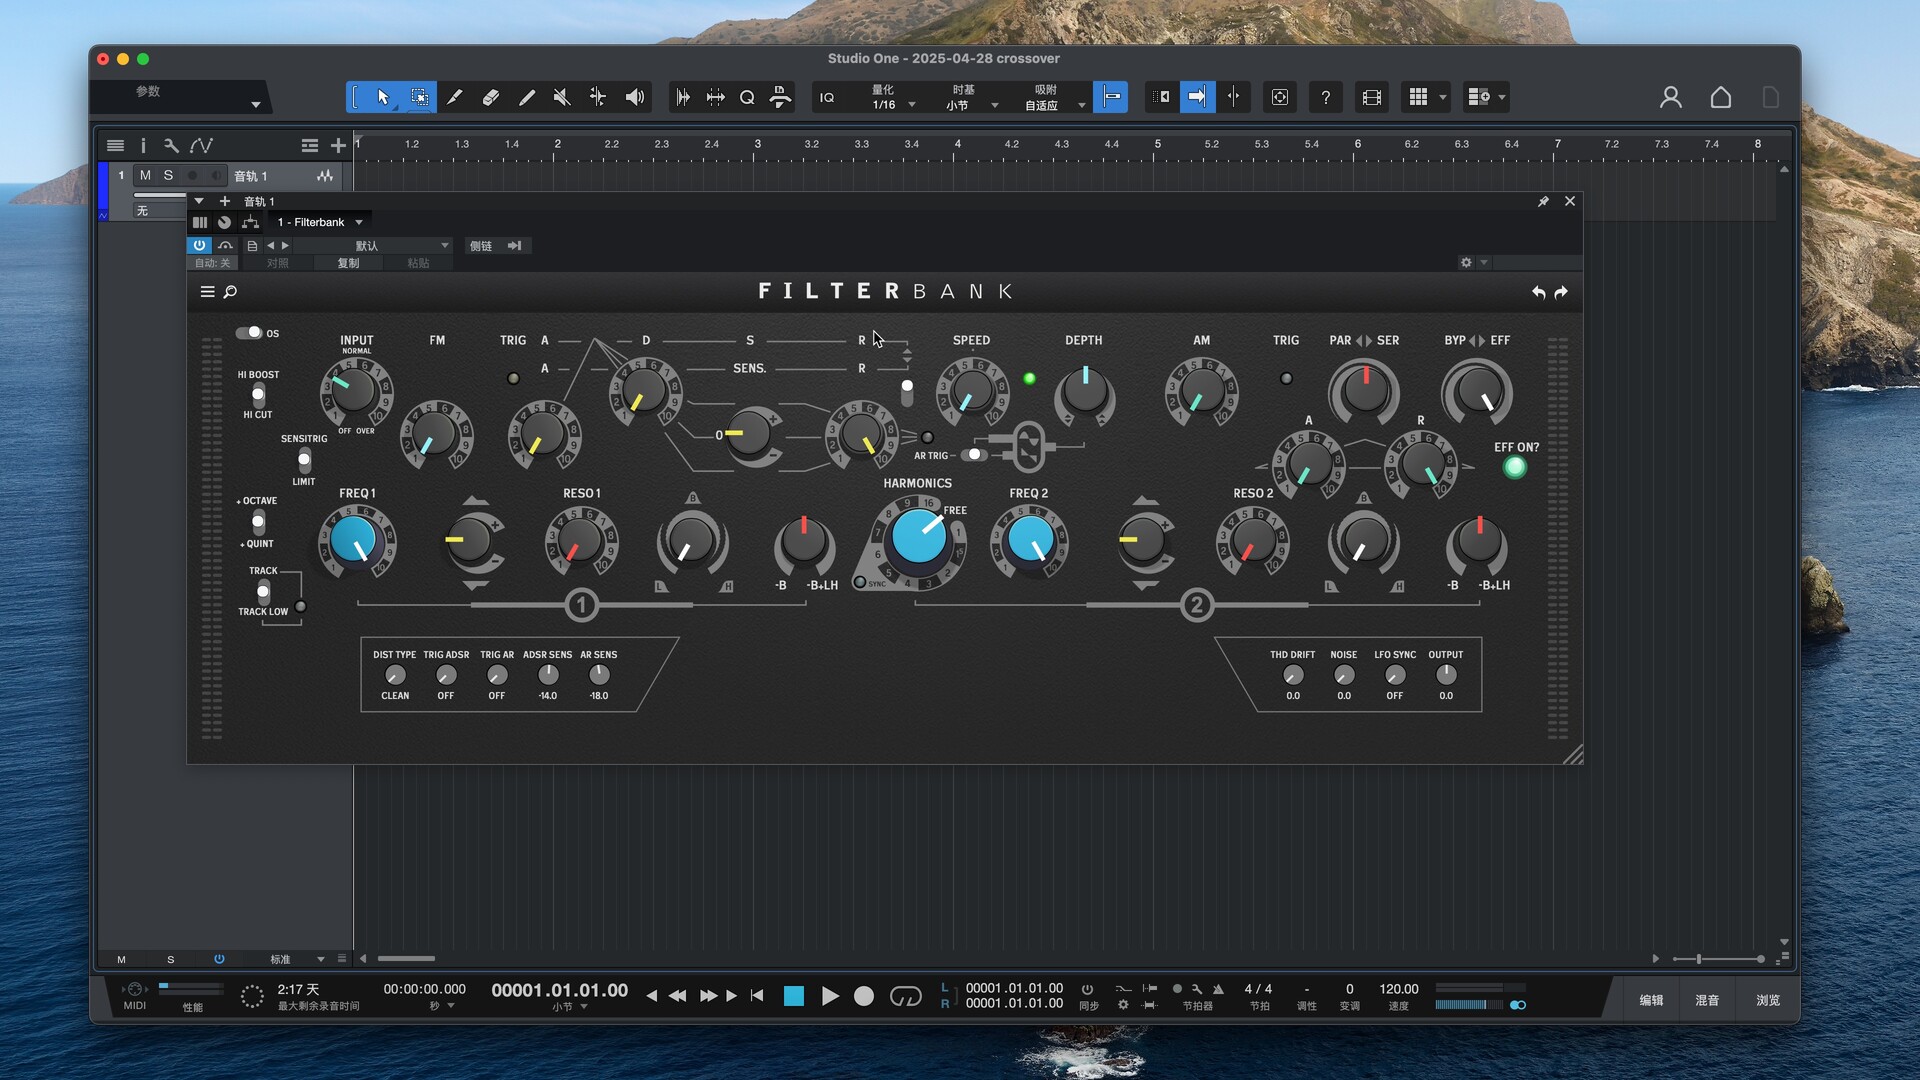Click the FREQ 1 blue knob
This screenshot has height=1080, width=1920.
tap(356, 540)
